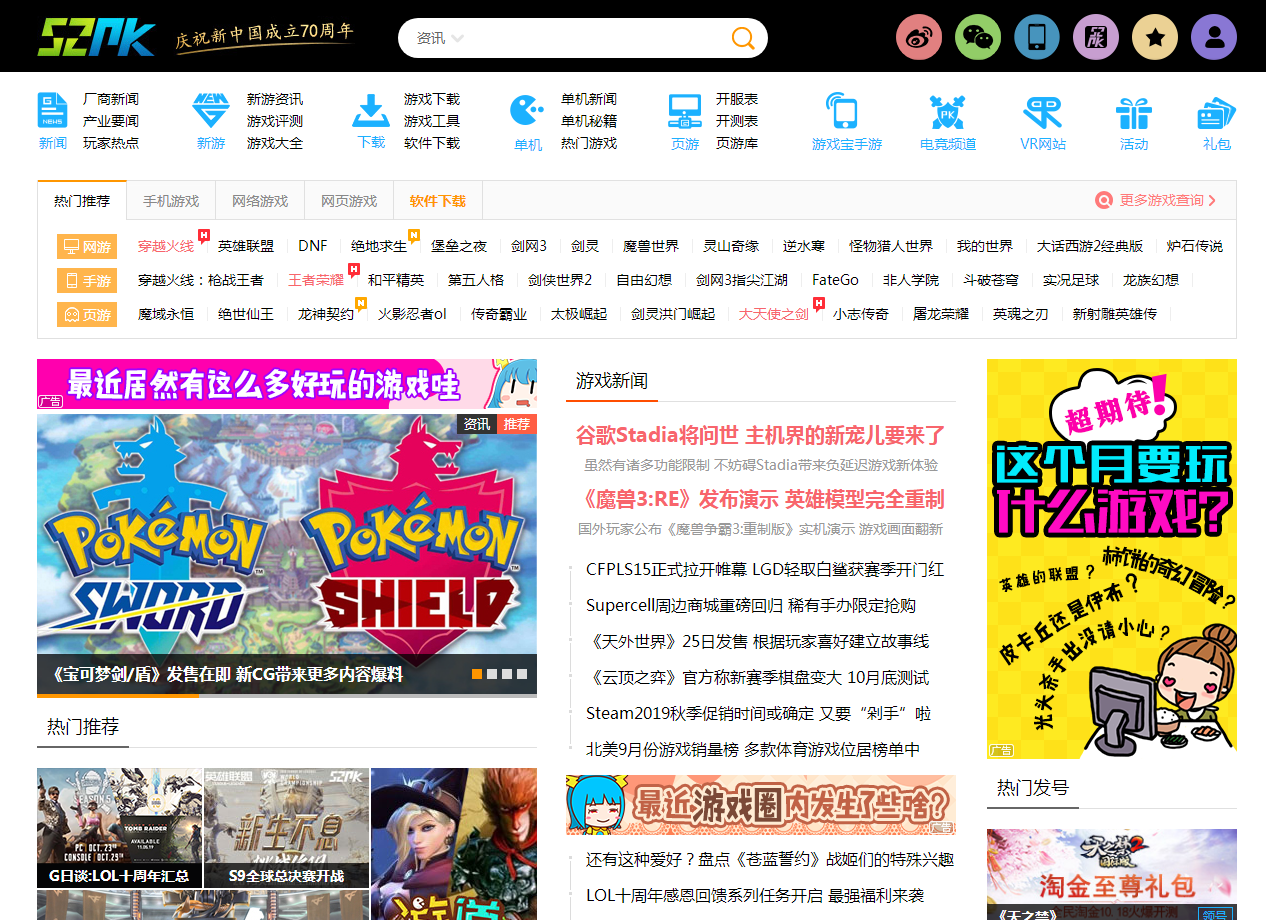Switch to the 手机游戏 tab
1266x920 pixels.
171,201
